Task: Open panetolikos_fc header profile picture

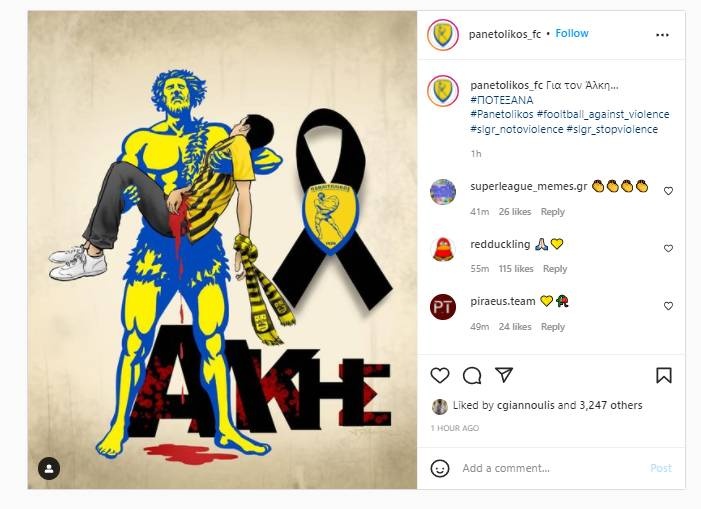Action: point(443,34)
